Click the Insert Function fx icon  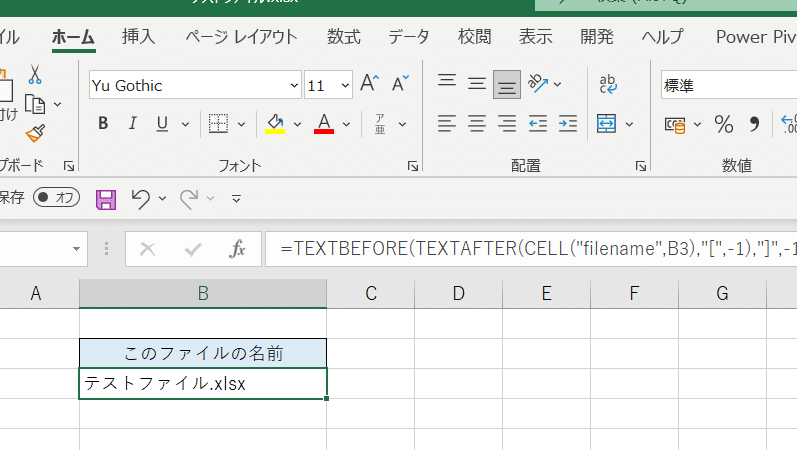[238, 249]
